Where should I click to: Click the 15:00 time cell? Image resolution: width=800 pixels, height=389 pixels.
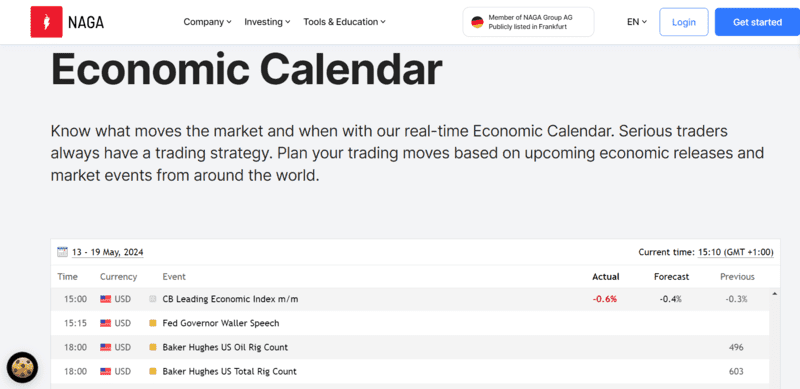[75, 299]
